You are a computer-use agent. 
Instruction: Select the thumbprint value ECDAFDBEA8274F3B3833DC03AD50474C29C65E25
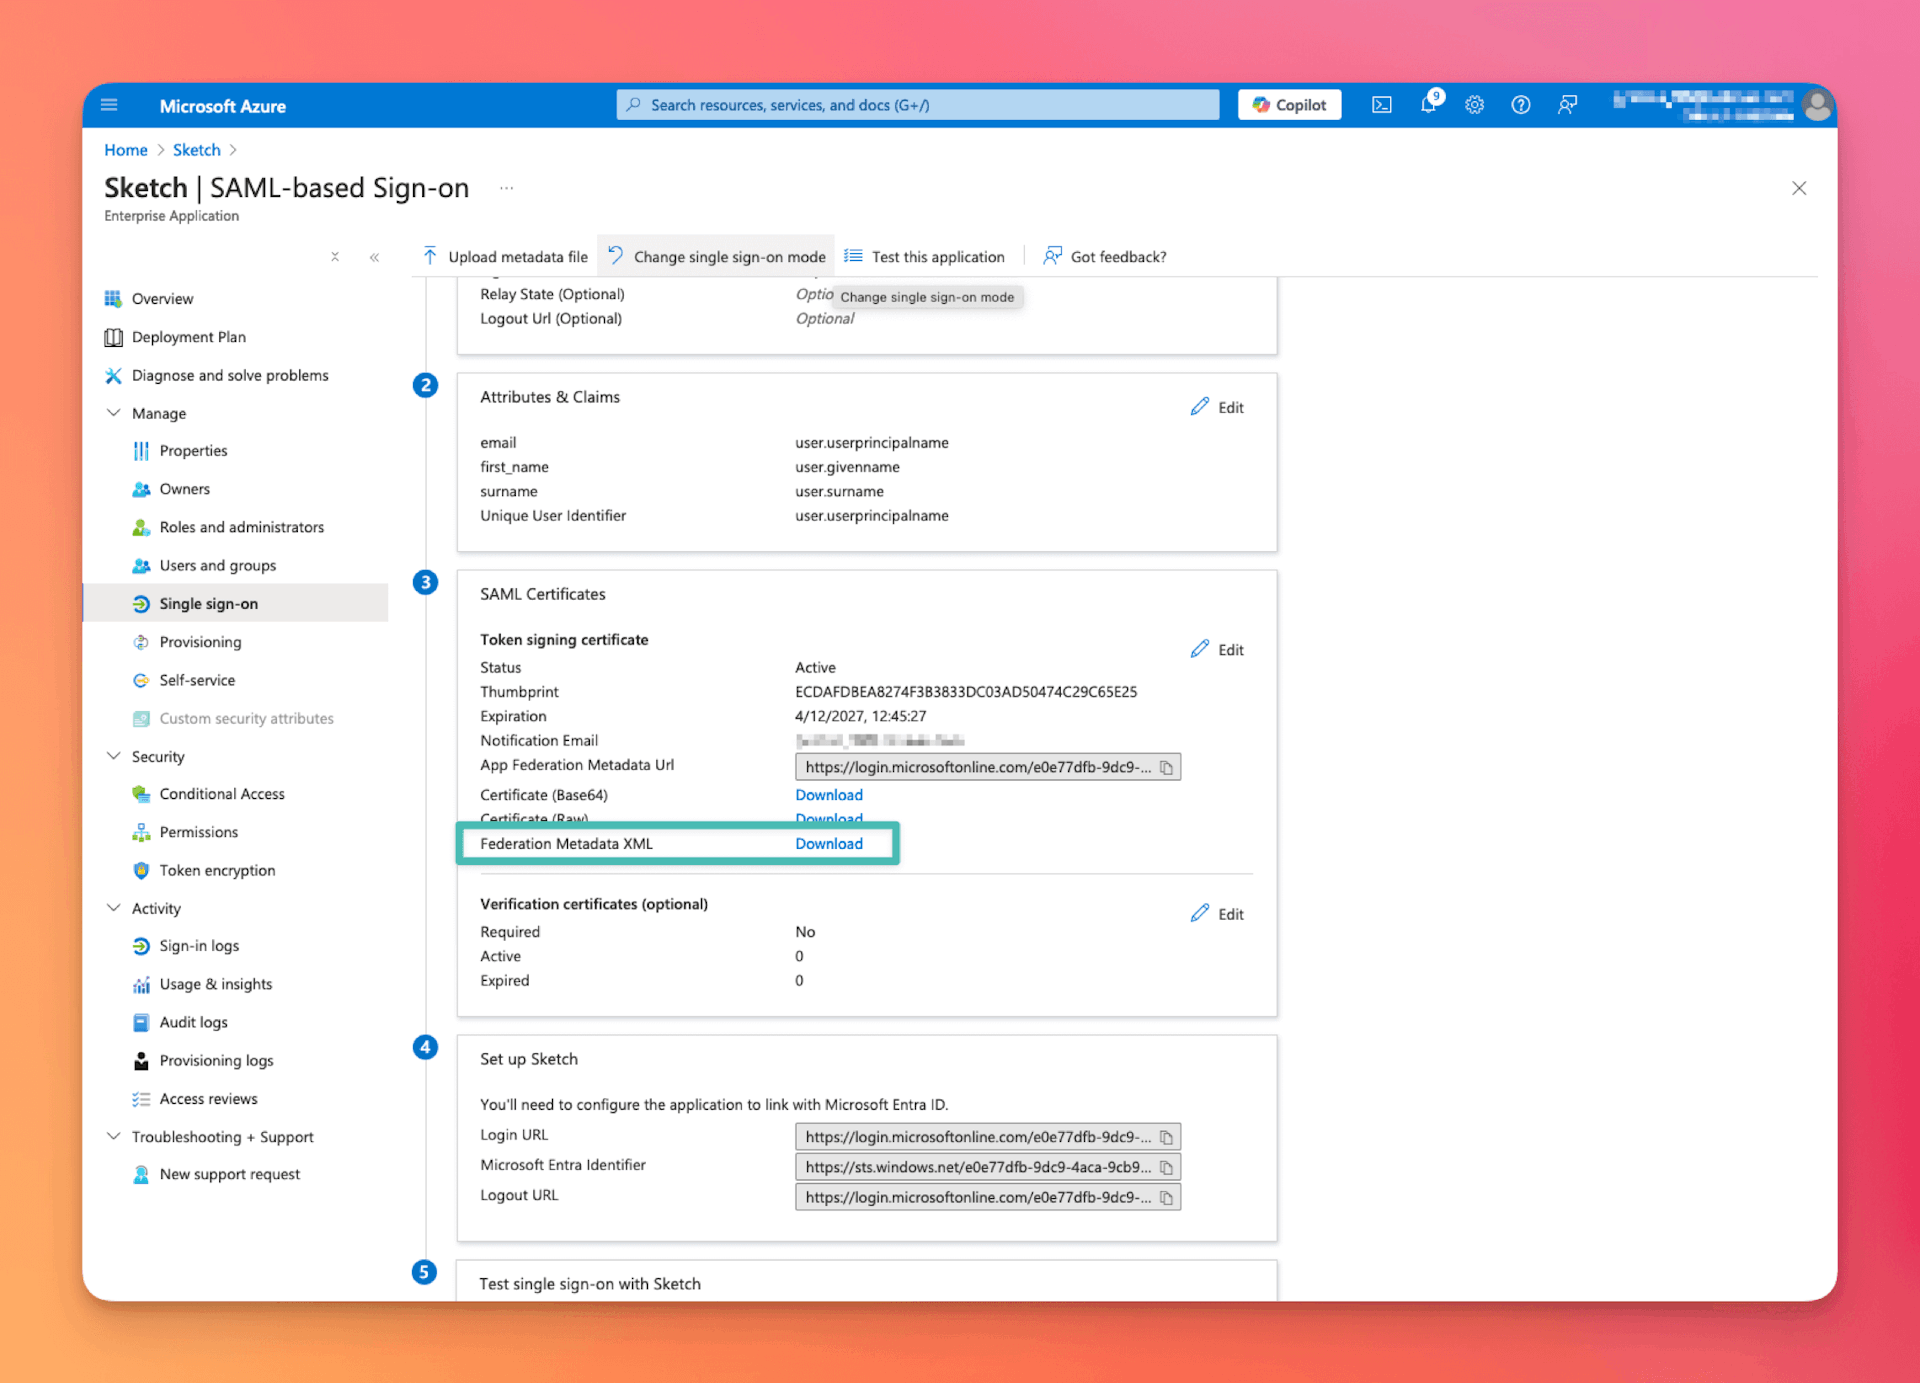(x=966, y=692)
